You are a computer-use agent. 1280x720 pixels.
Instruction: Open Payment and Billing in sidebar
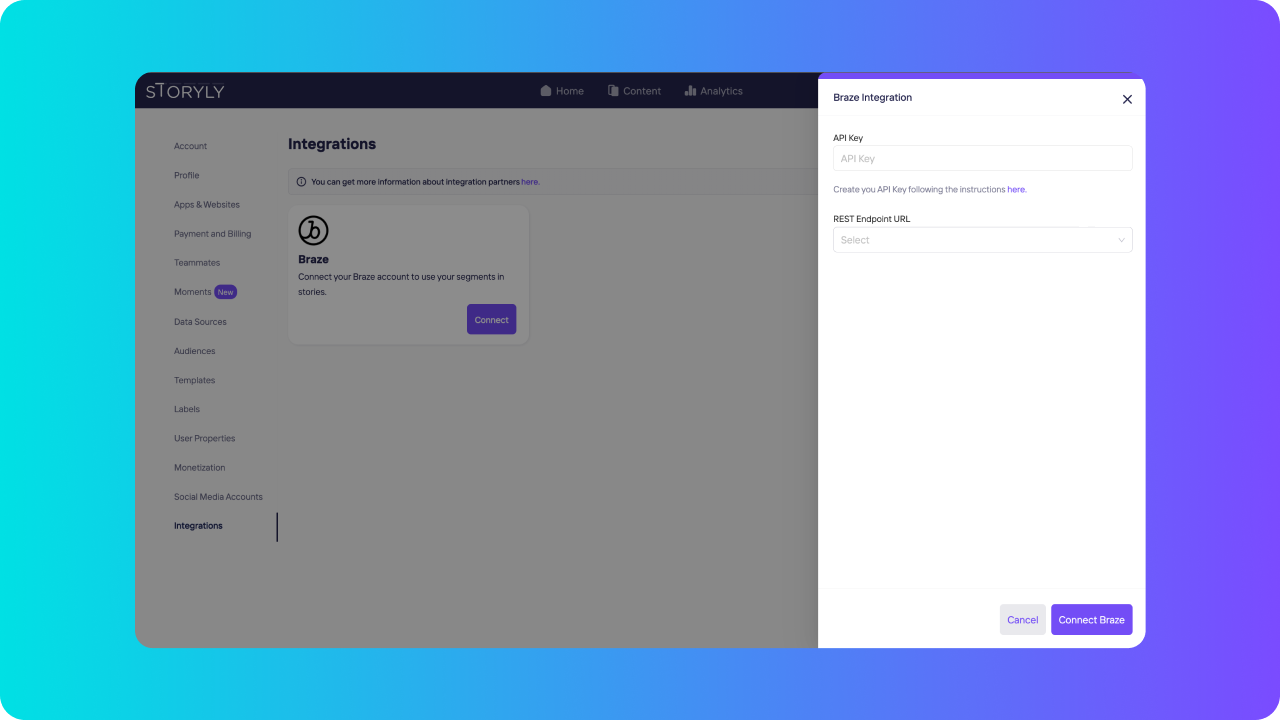coord(212,234)
